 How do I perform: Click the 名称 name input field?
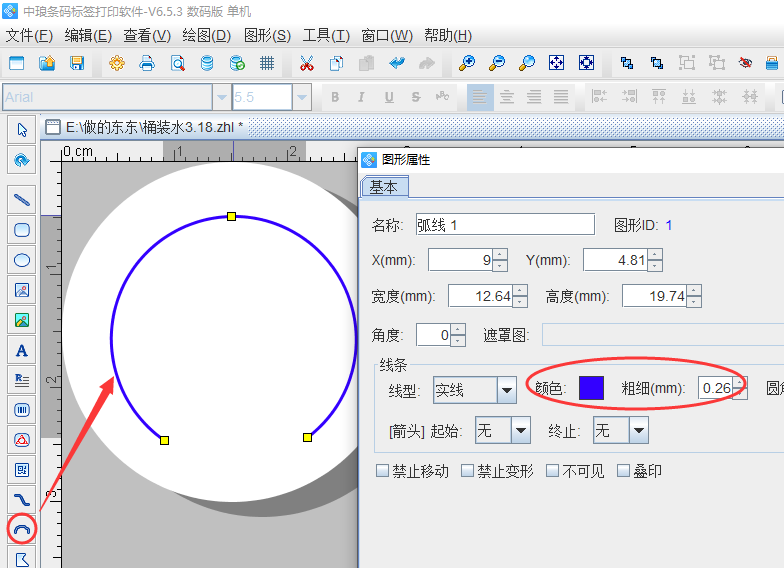point(504,225)
